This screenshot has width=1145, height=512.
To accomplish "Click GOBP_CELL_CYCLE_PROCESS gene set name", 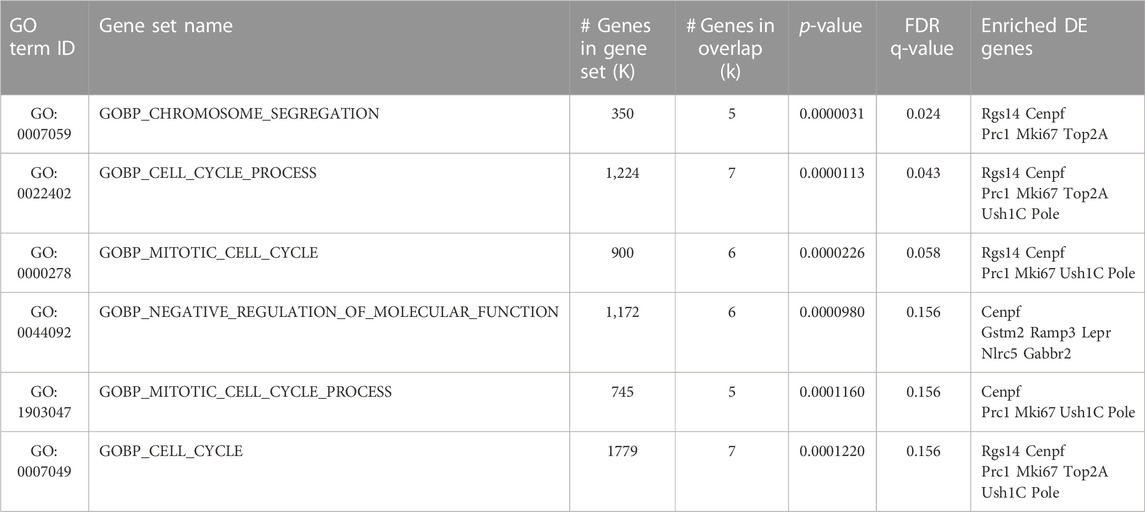I will pyautogui.click(x=207, y=173).
